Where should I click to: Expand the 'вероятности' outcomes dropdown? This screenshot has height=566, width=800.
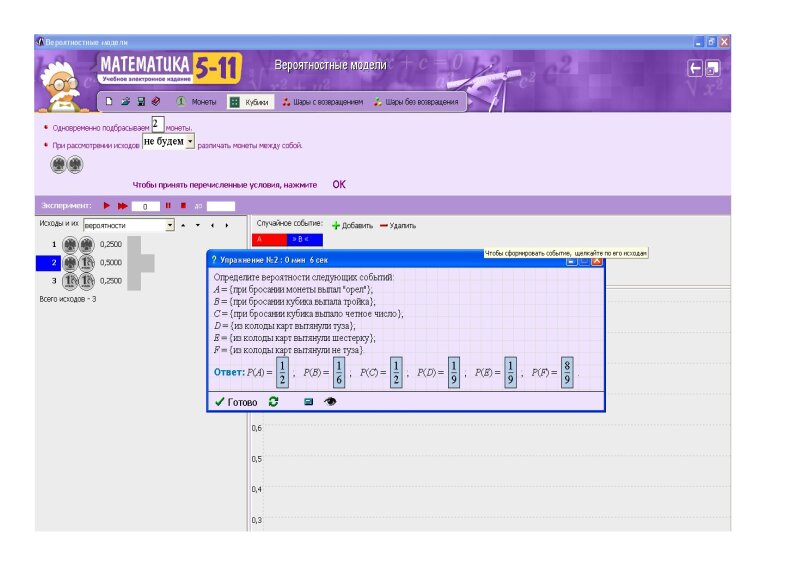170,226
